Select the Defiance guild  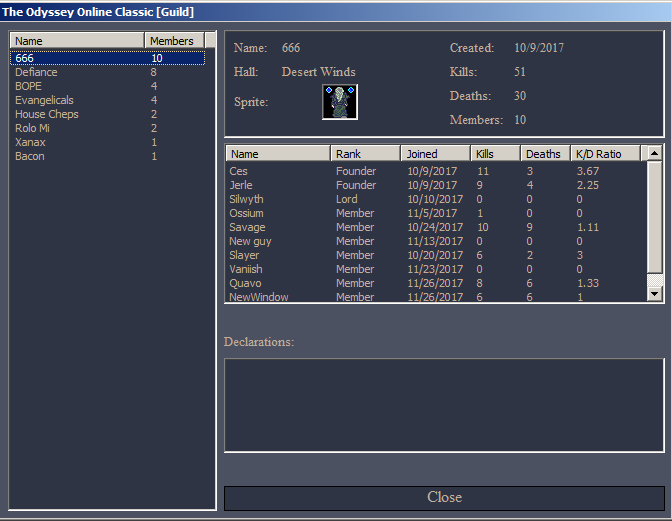click(36, 73)
